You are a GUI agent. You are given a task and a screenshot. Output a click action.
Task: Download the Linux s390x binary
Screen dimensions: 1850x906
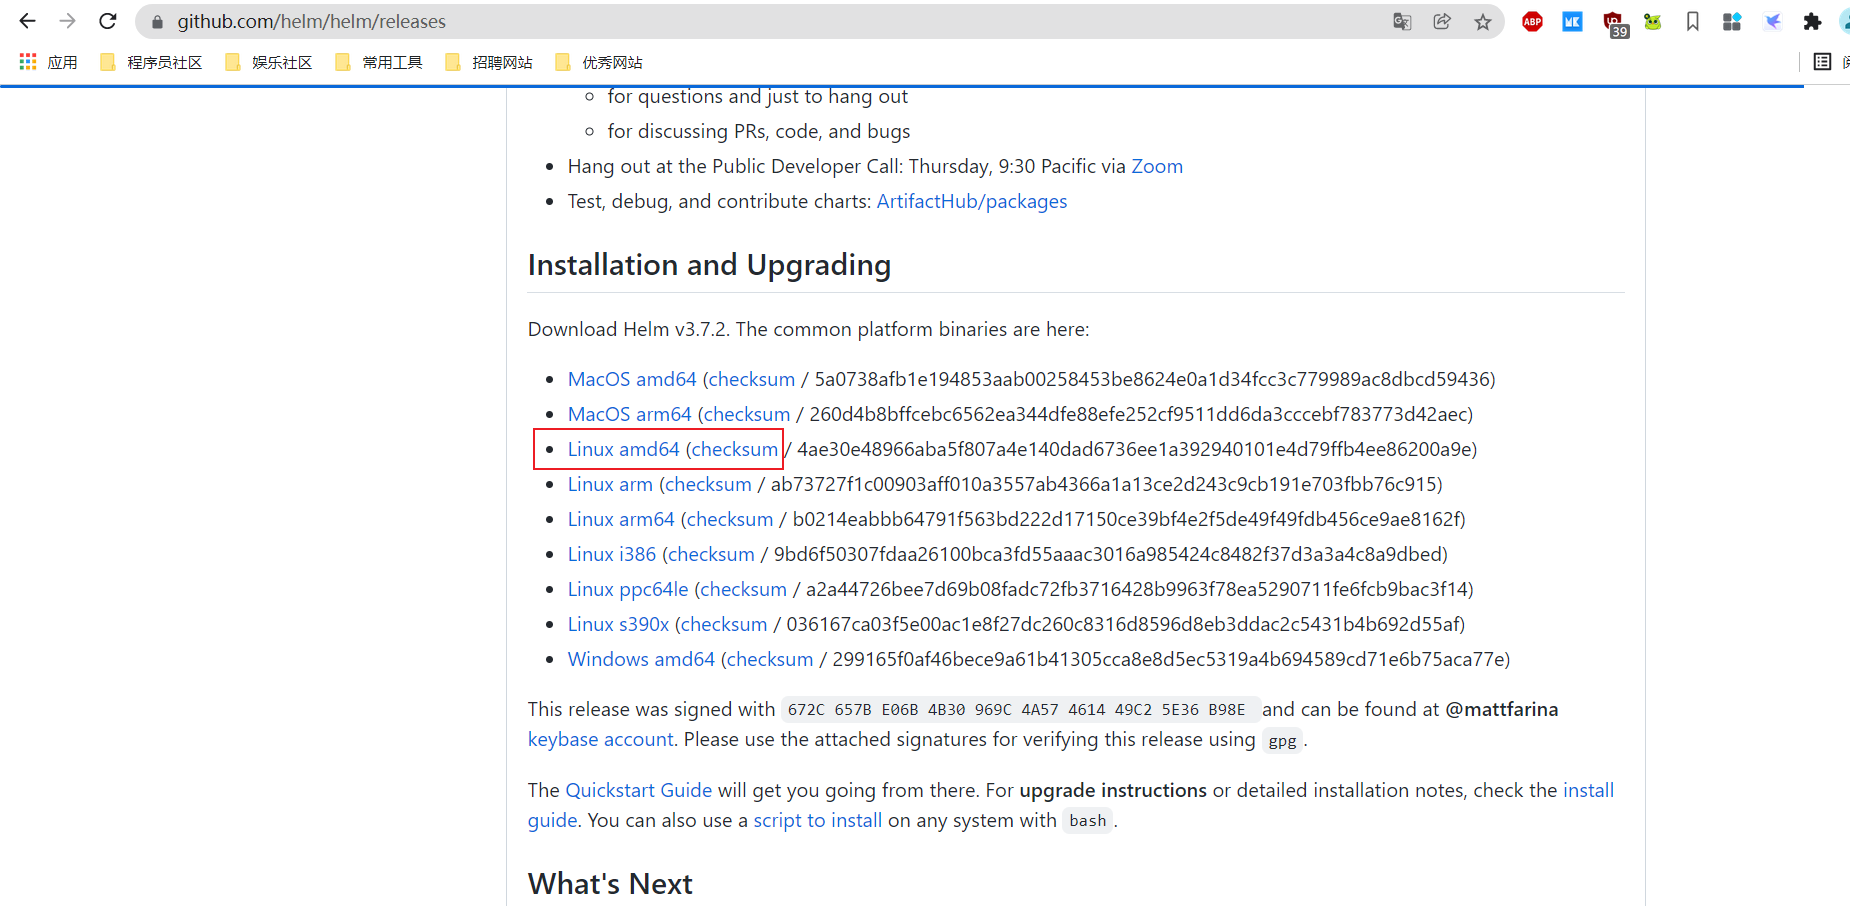pos(619,624)
